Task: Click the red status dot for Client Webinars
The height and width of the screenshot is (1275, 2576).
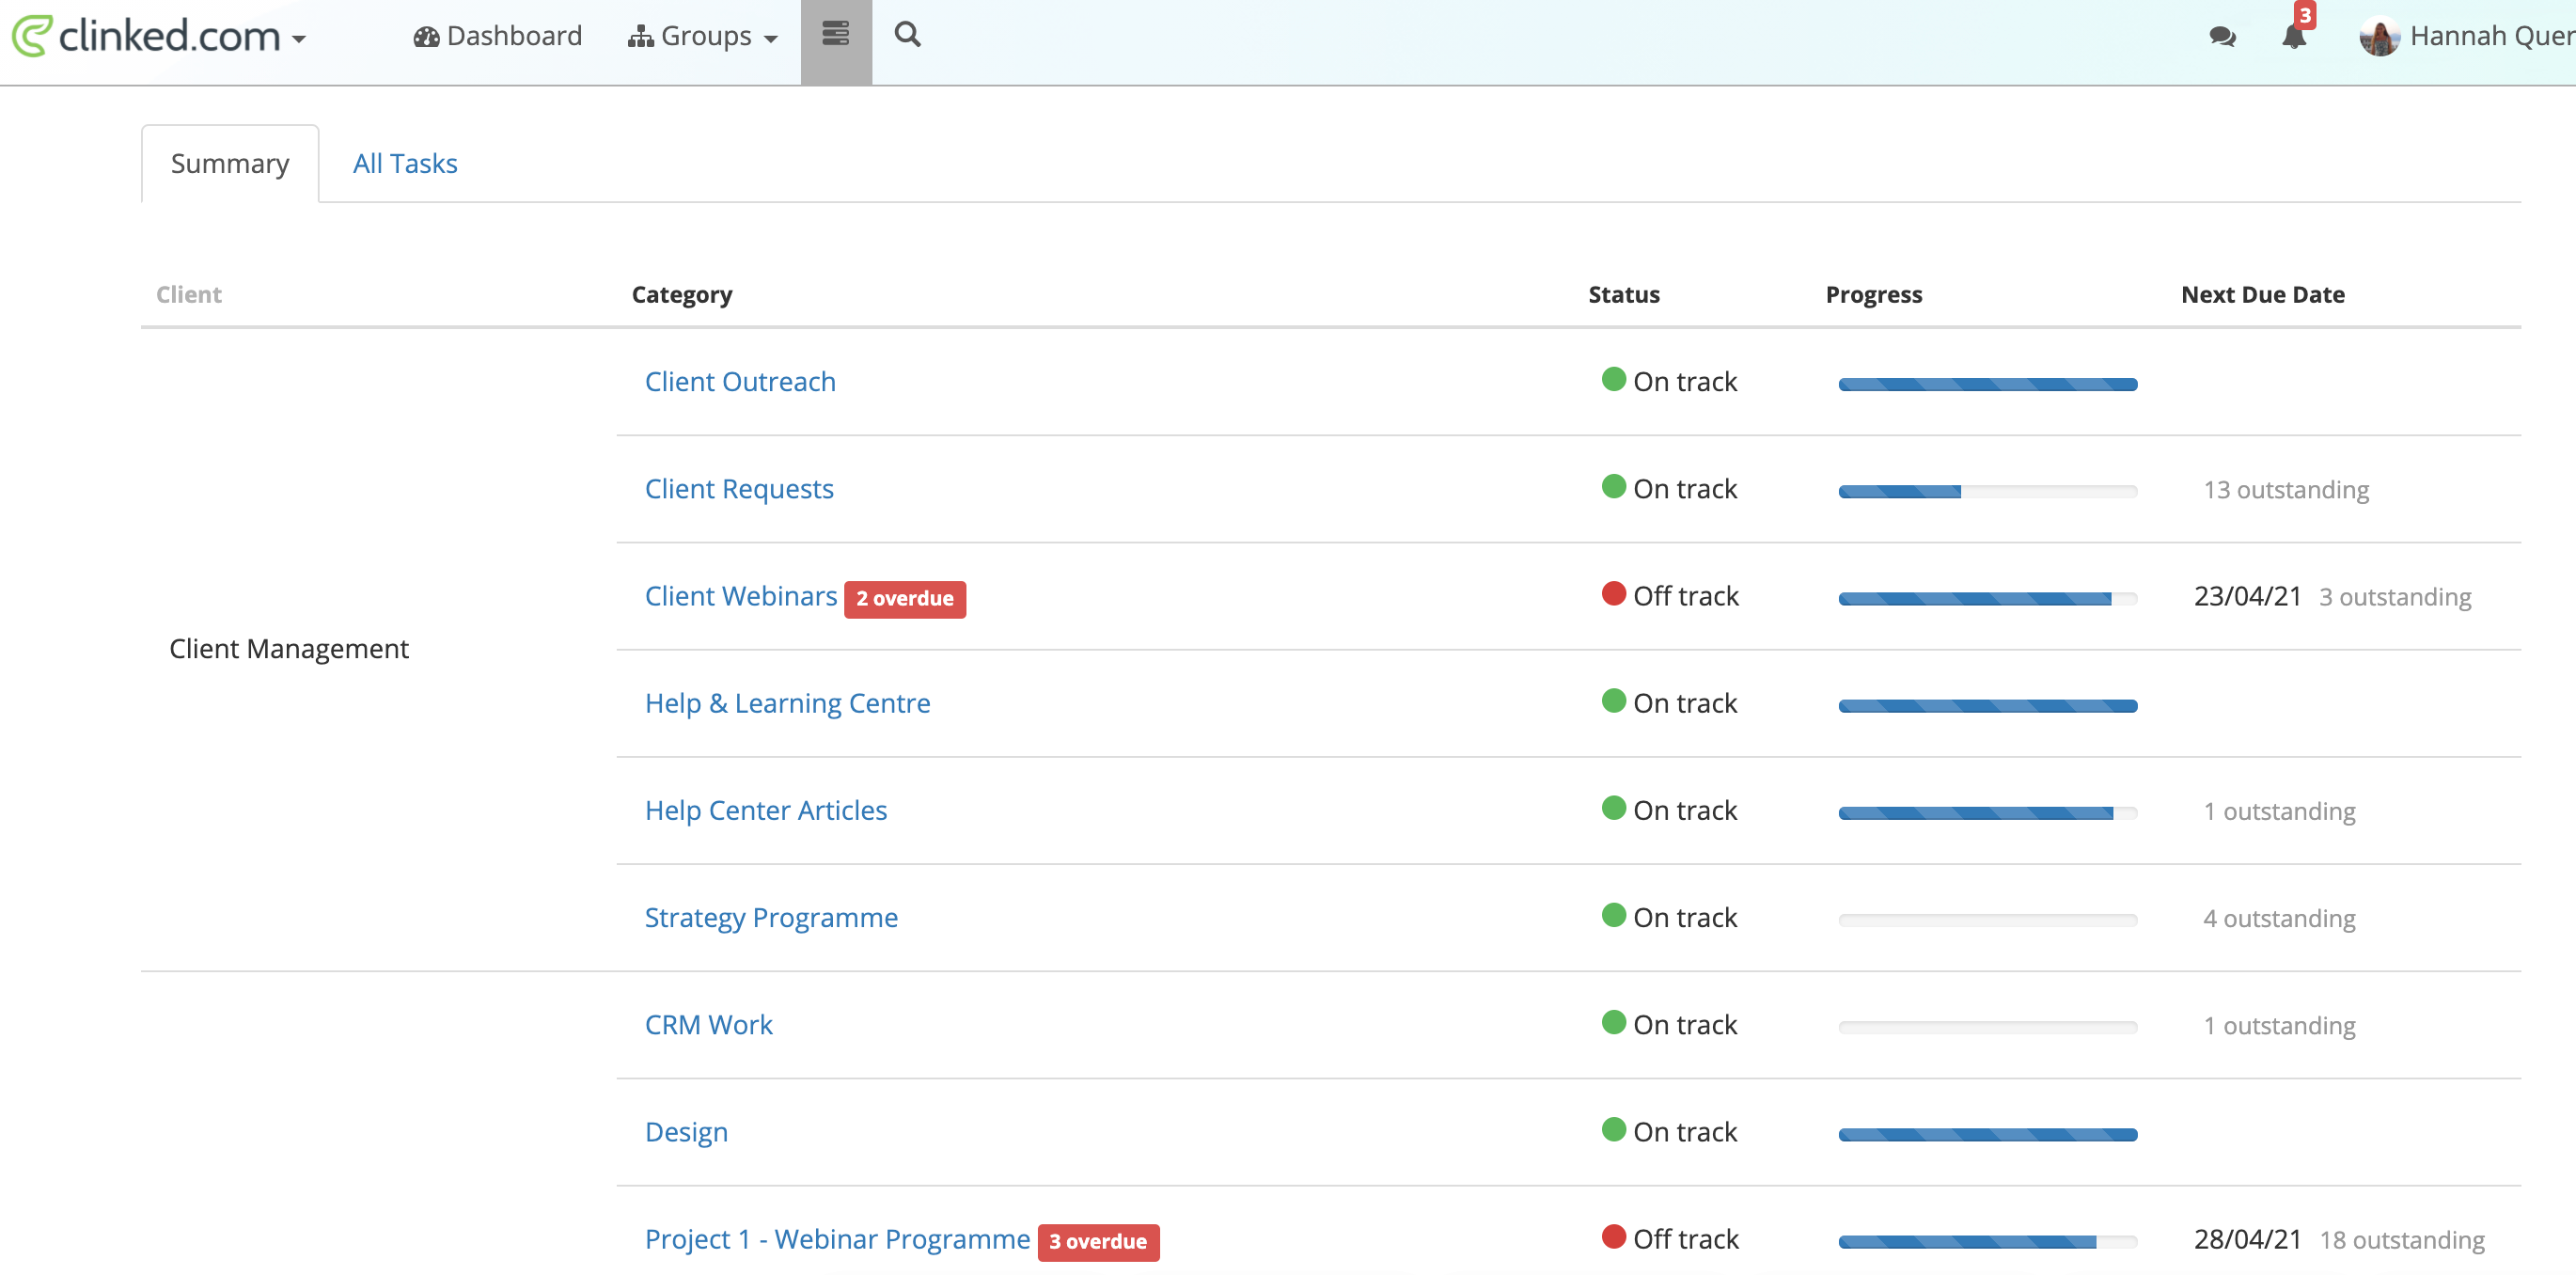Action: [x=1613, y=593]
